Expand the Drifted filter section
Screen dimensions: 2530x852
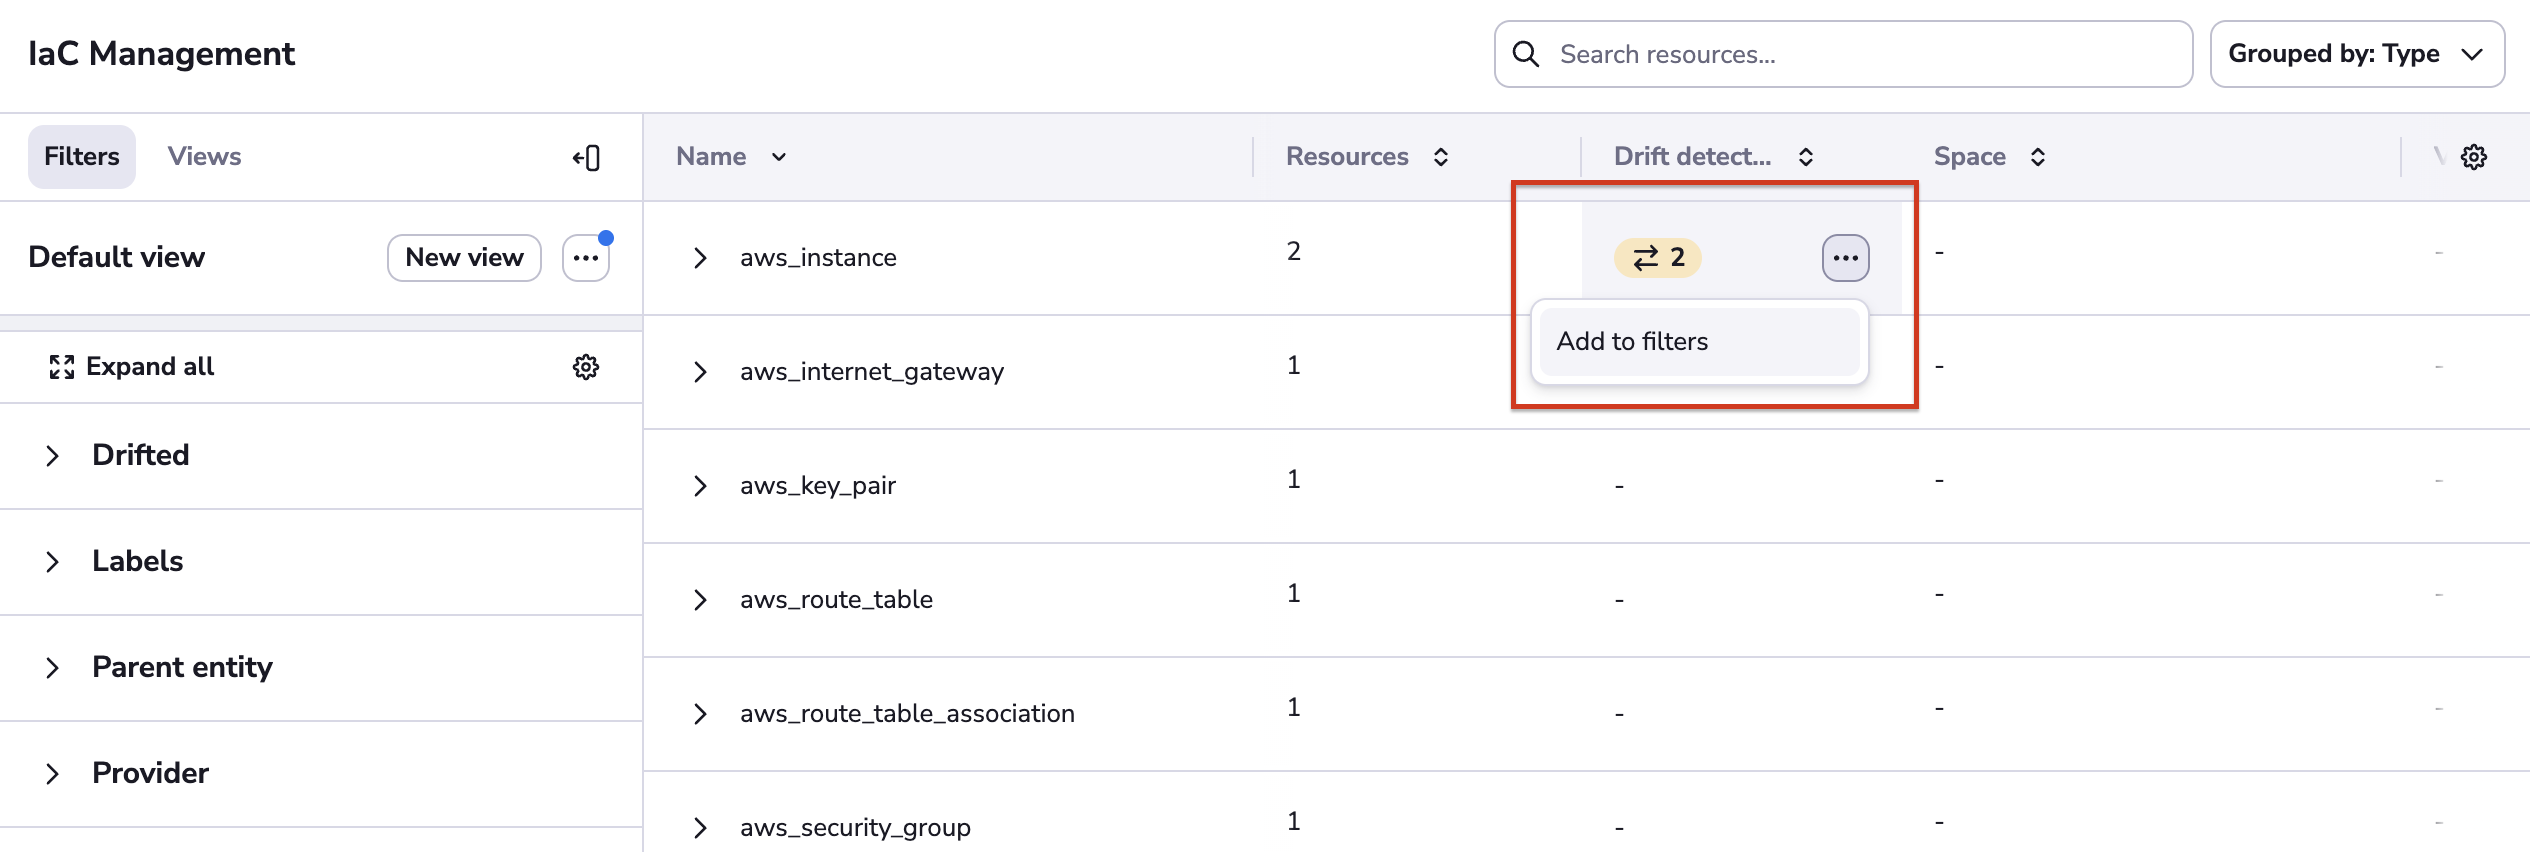coord(53,456)
